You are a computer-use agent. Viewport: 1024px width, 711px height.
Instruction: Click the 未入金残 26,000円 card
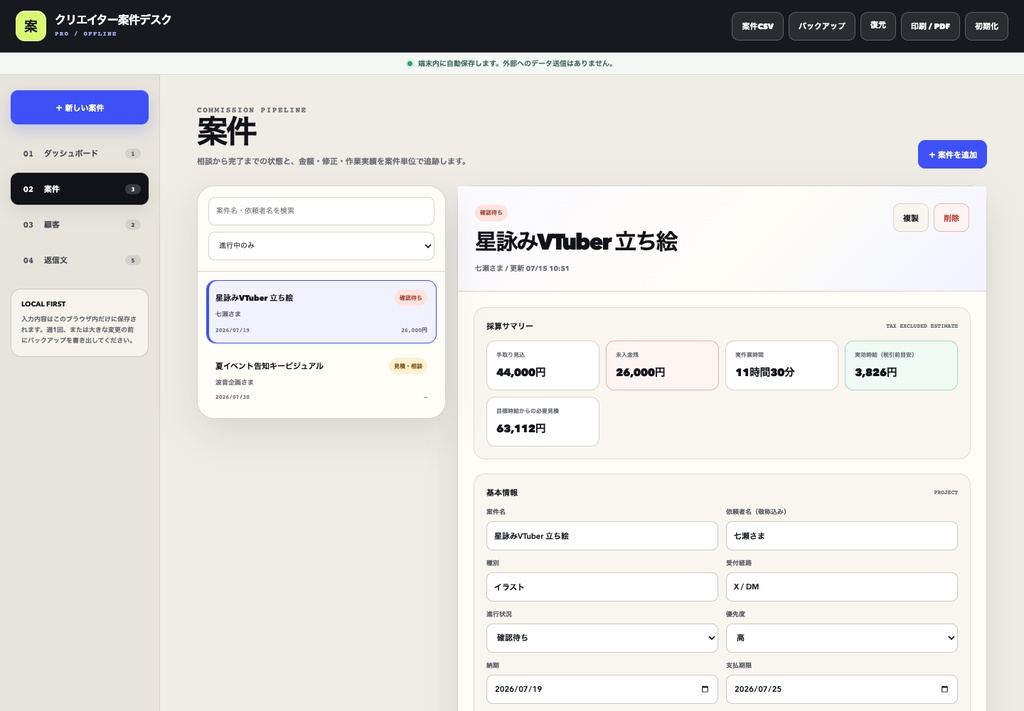point(662,366)
